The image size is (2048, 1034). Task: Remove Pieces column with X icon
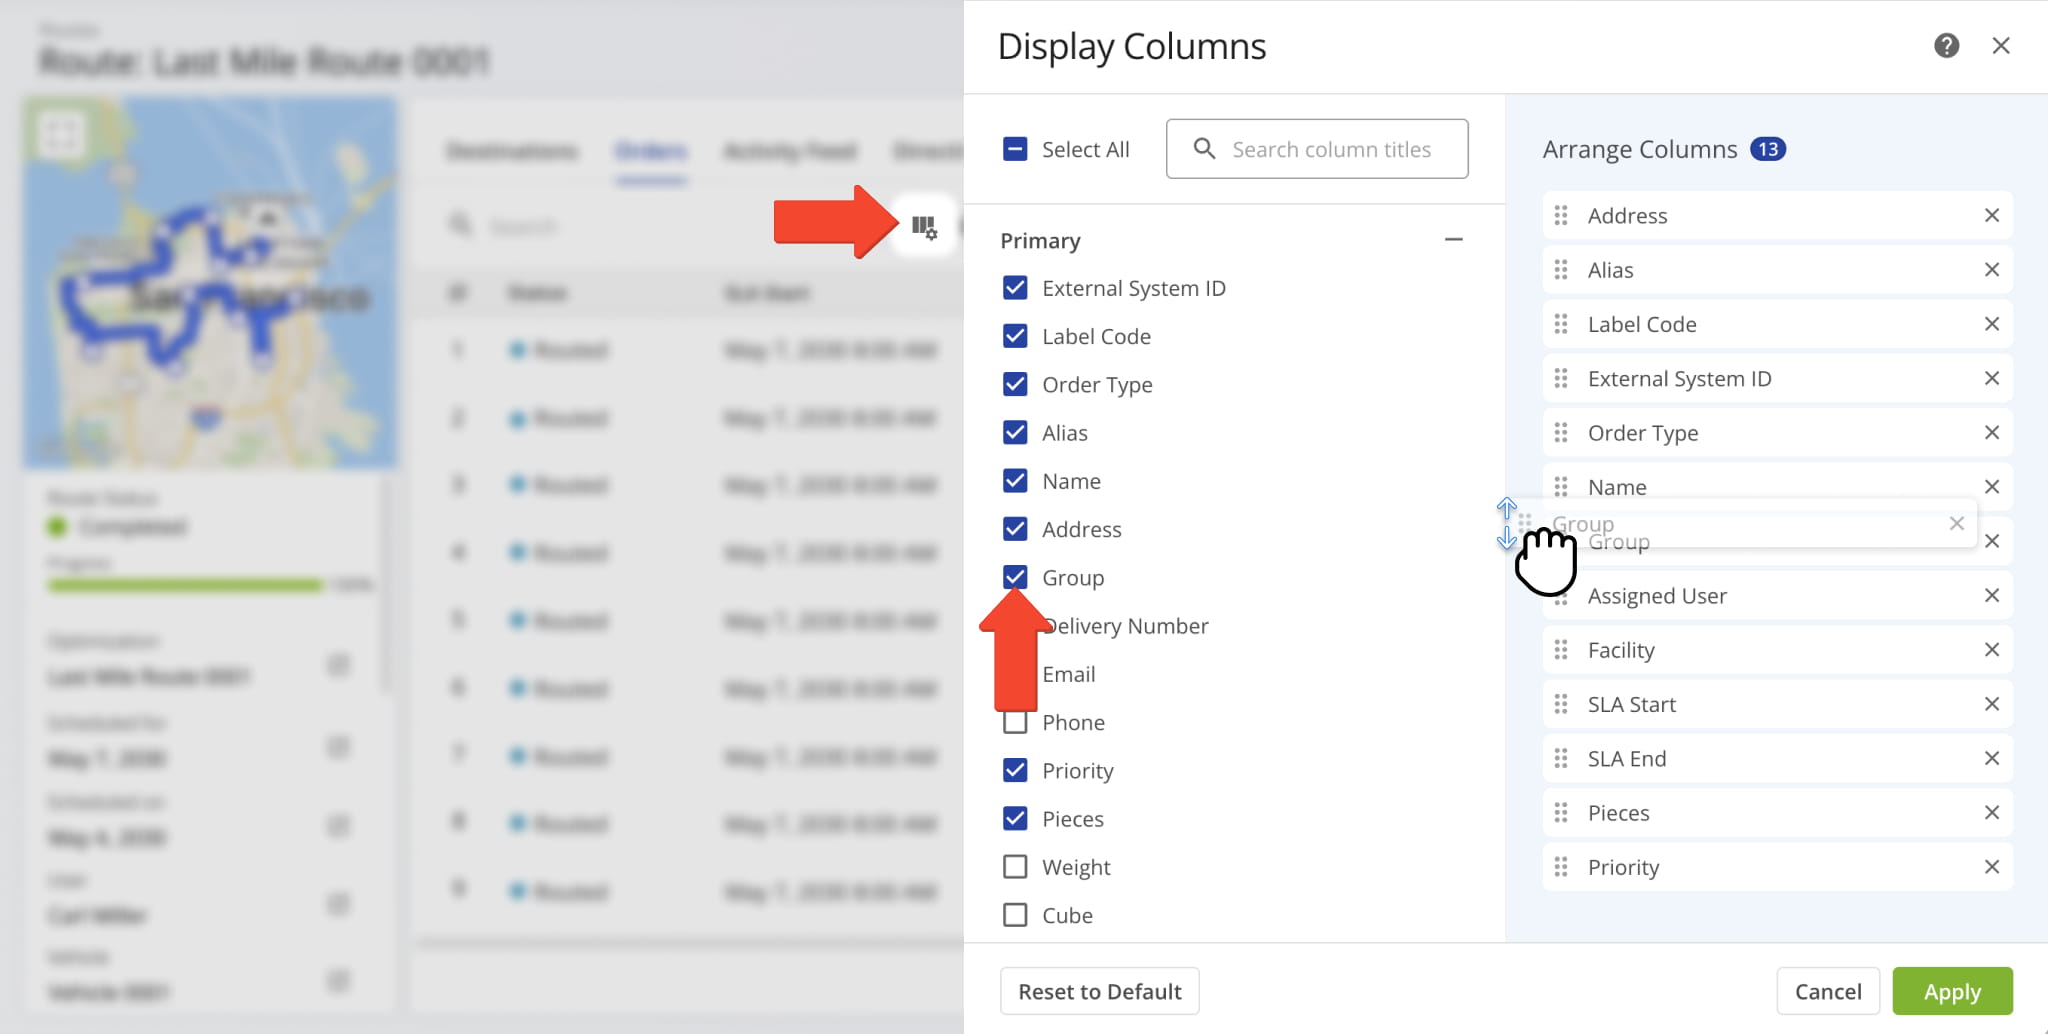[x=1991, y=813]
